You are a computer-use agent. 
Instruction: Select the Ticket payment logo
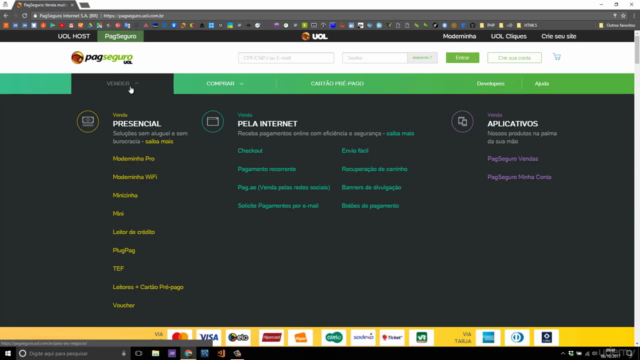pyautogui.click(x=392, y=337)
